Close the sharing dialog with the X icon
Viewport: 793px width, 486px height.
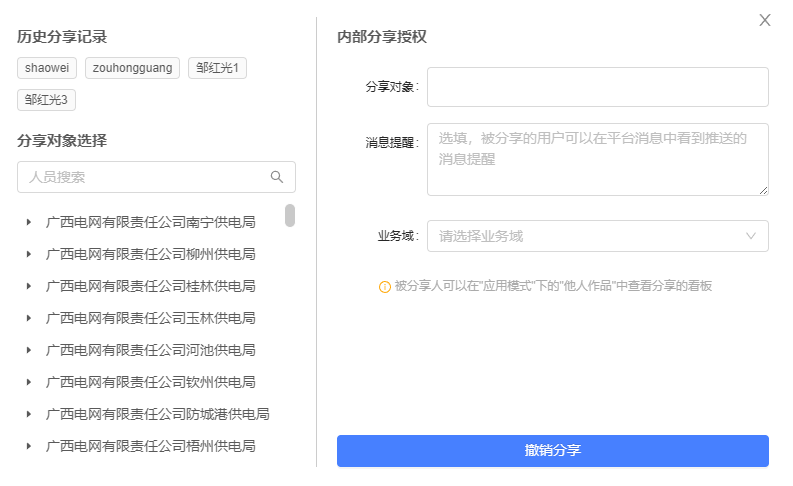point(765,20)
